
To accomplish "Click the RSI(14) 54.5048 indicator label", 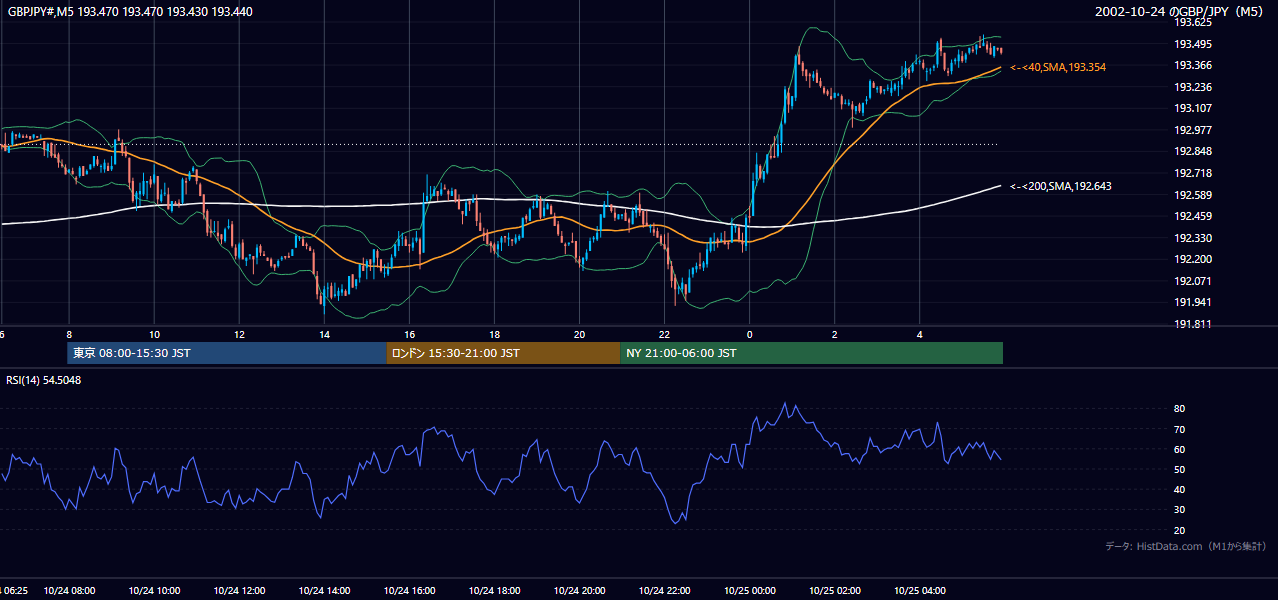I will point(44,380).
